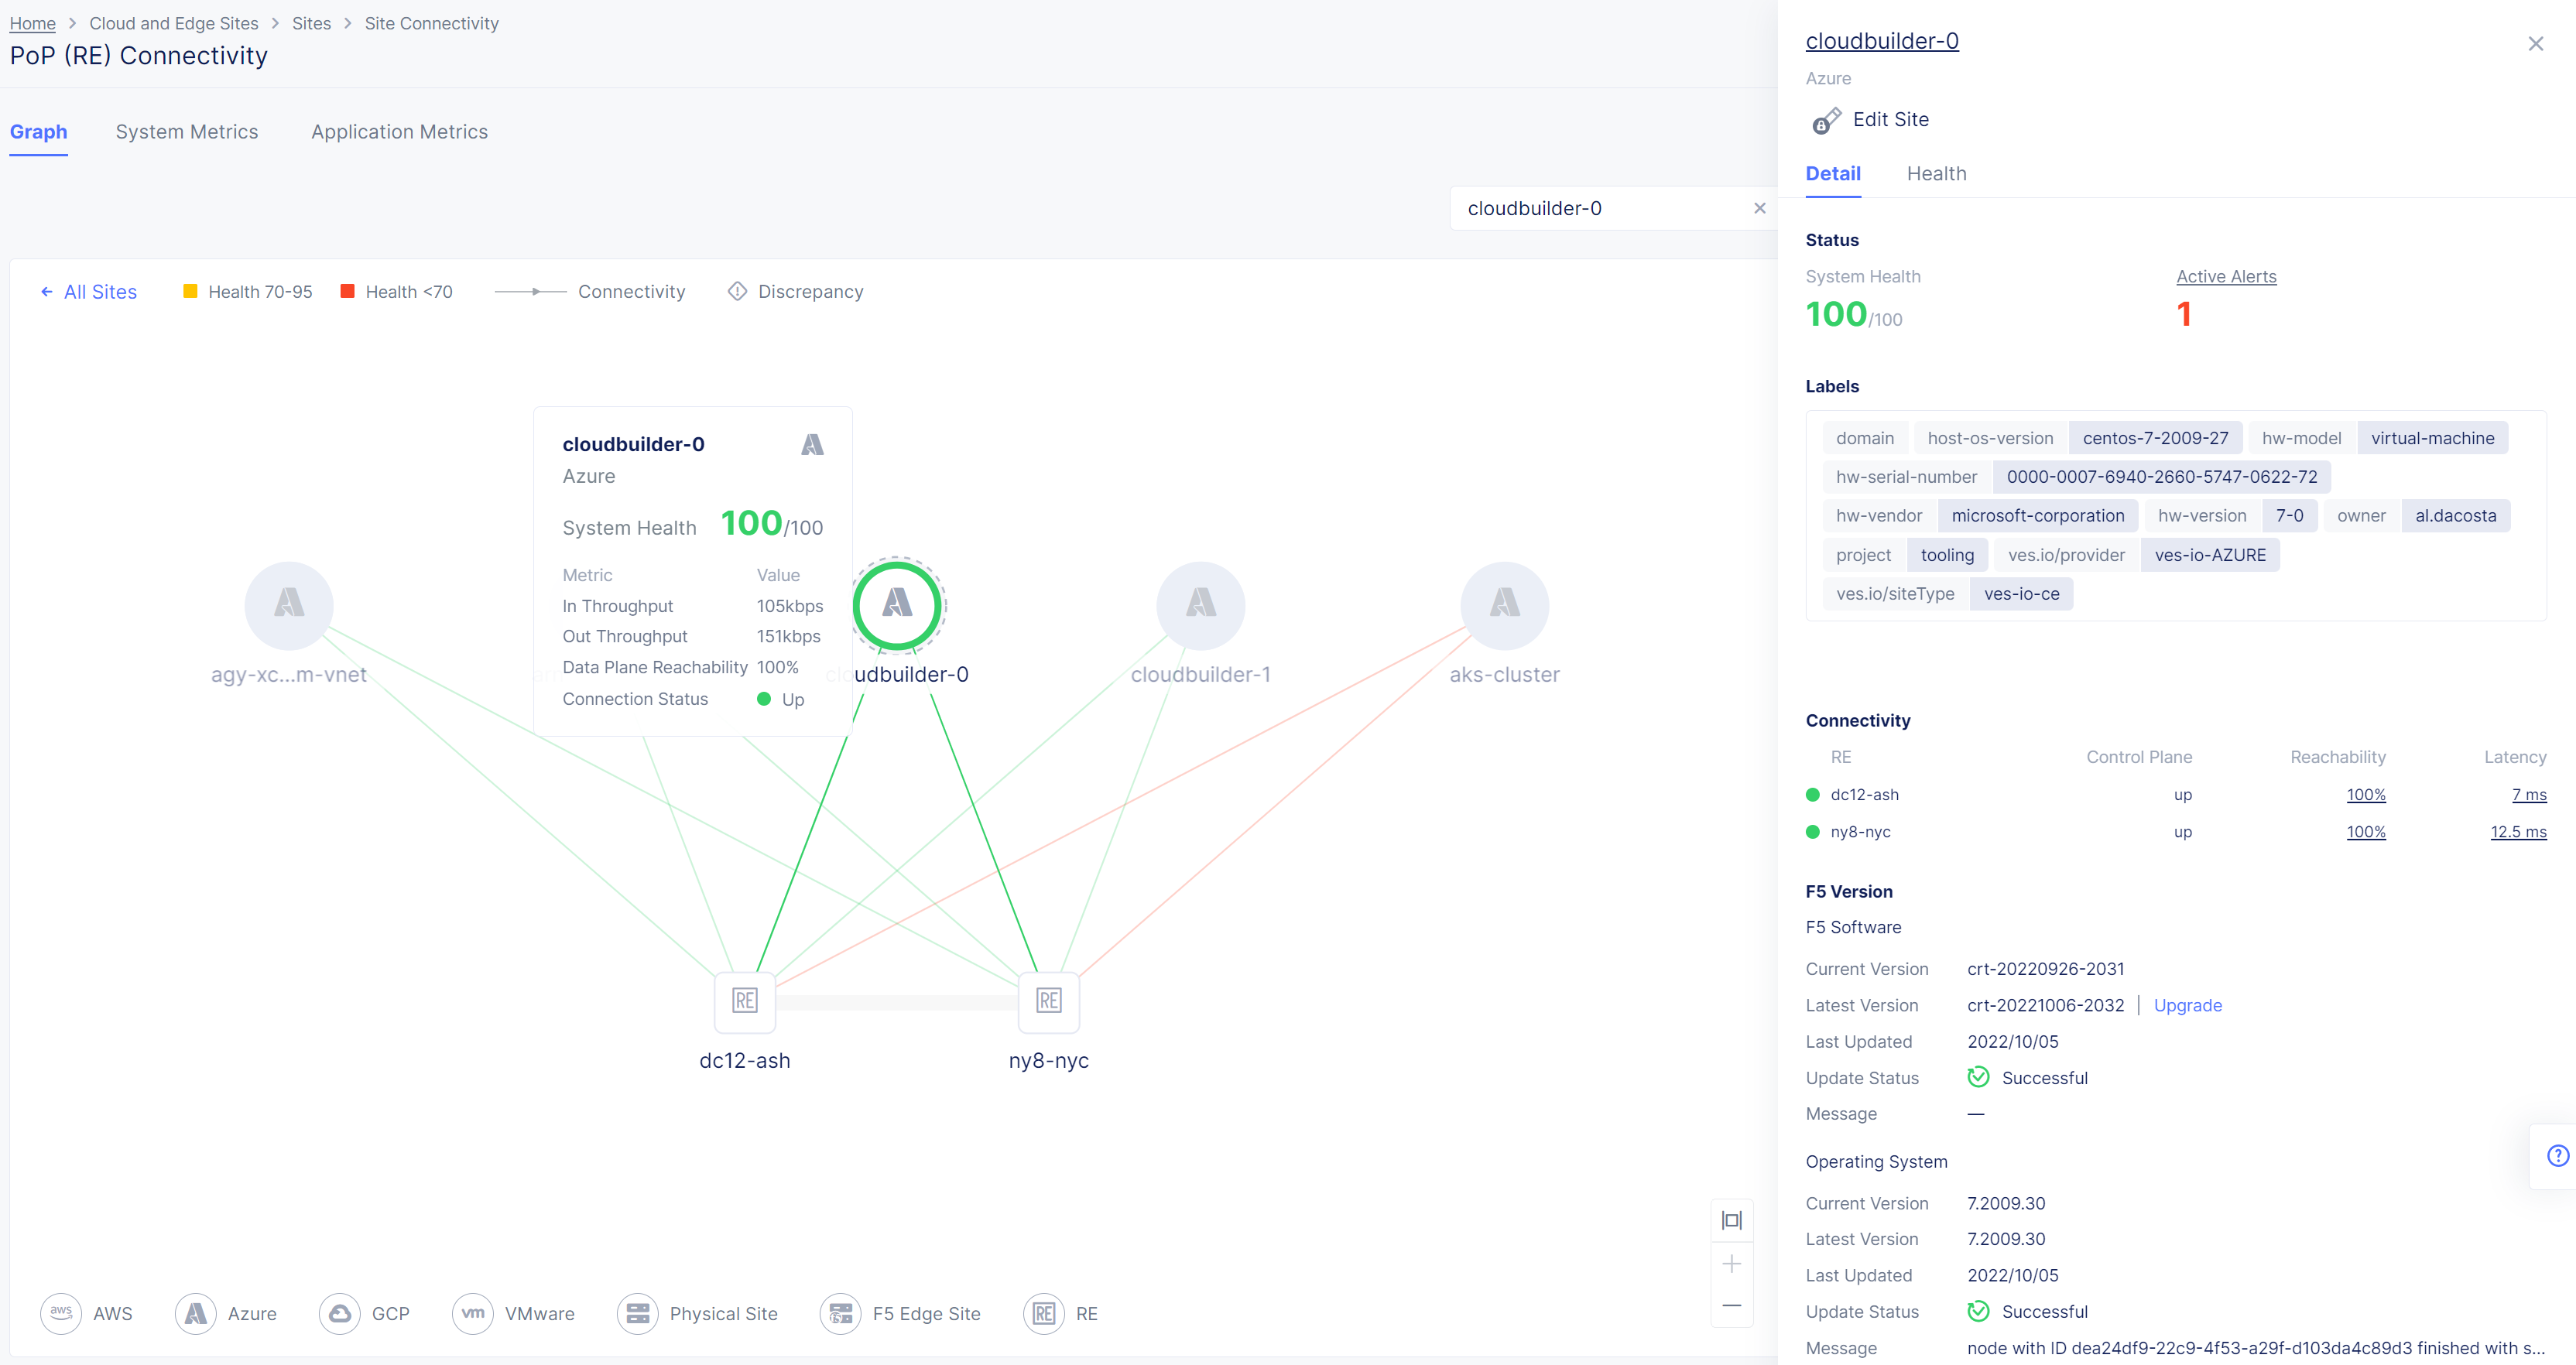Go back via All Sites link
The height and width of the screenshot is (1365, 2576).
88,292
